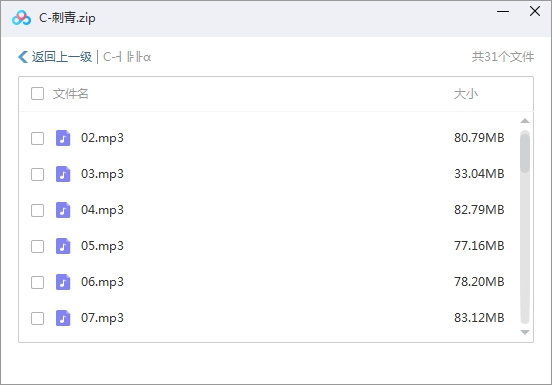Image resolution: width=552 pixels, height=385 pixels.
Task: Click the 返回上一级 link
Action: coord(62,57)
